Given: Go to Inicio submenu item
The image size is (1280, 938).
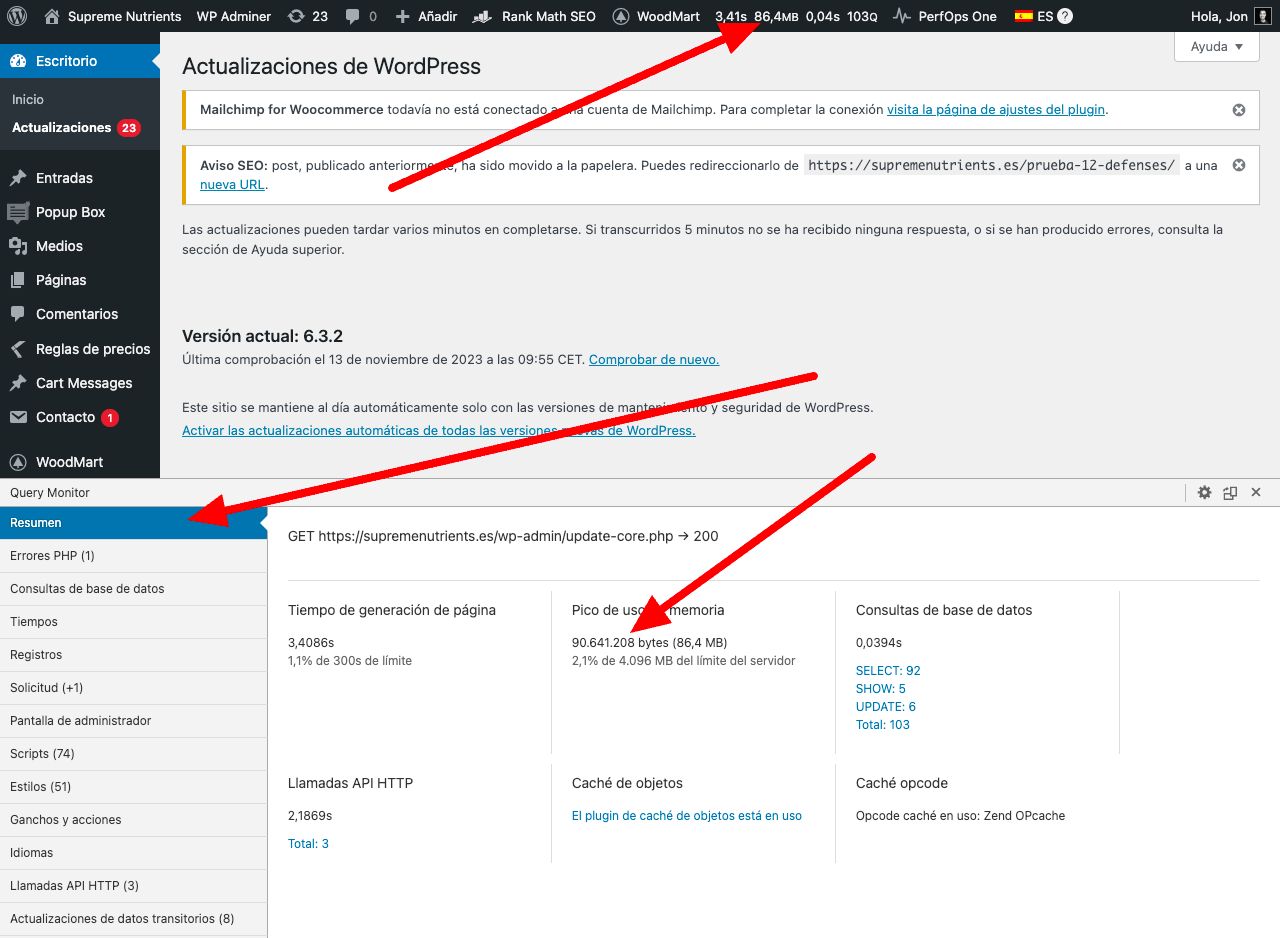Looking at the screenshot, I should click(28, 99).
